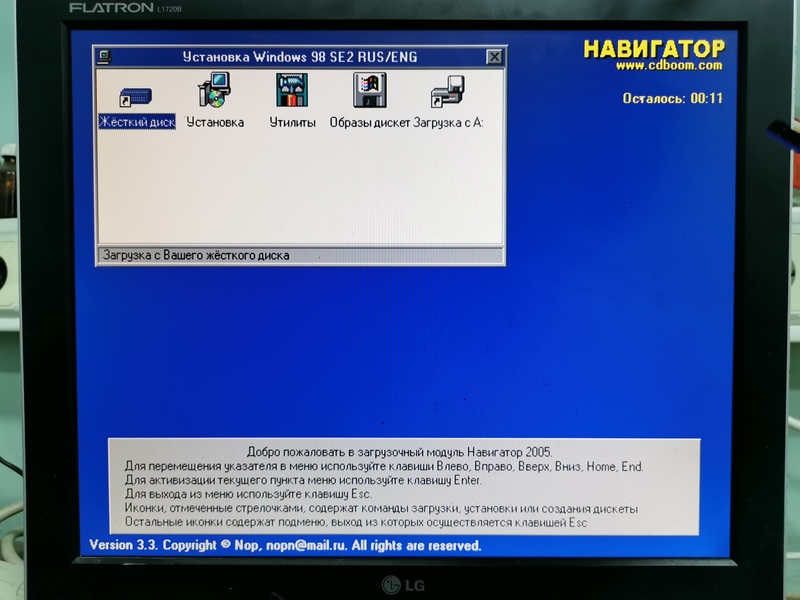This screenshot has height=600, width=800.
Task: Close the Установка Windows 98 window
Action: 494,57
